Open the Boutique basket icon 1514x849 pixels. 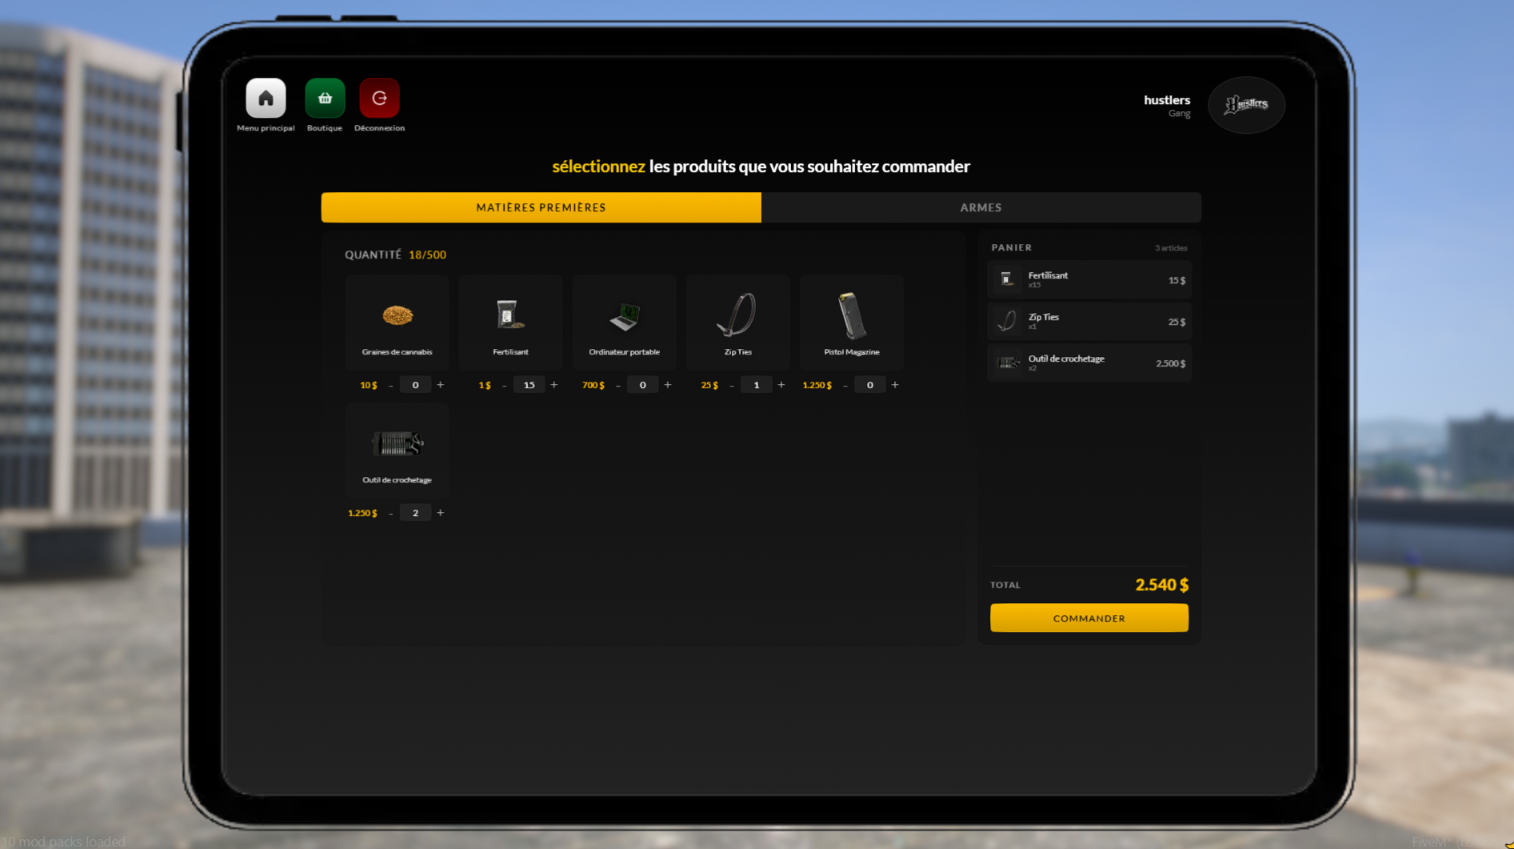[325, 98]
